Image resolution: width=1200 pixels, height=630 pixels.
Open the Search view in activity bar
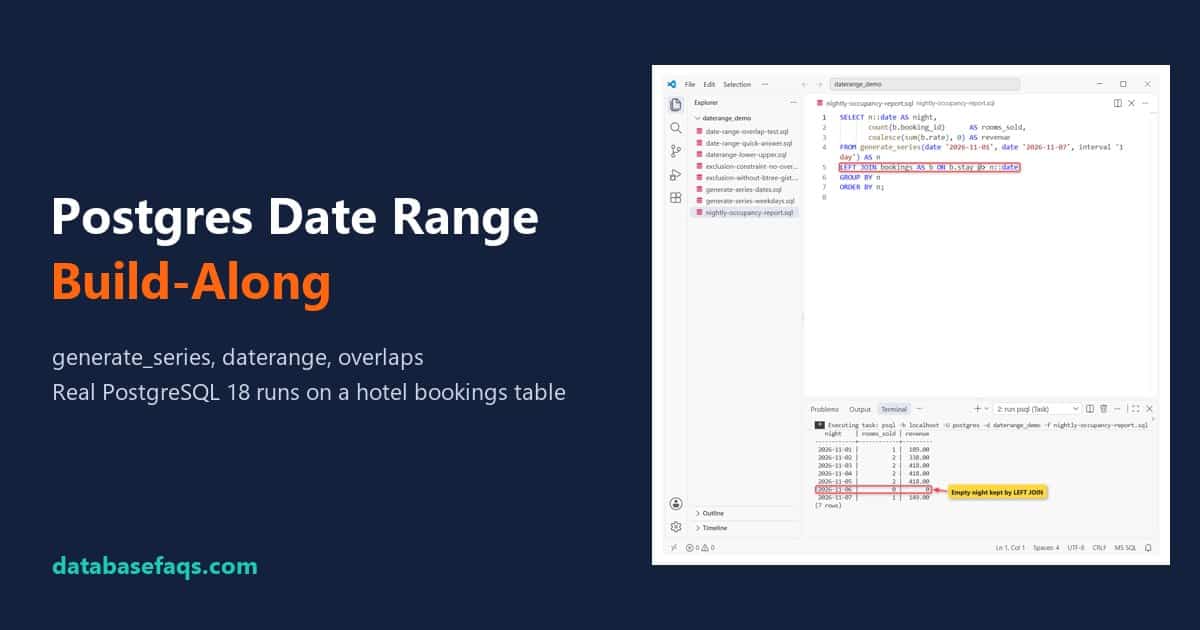[676, 128]
